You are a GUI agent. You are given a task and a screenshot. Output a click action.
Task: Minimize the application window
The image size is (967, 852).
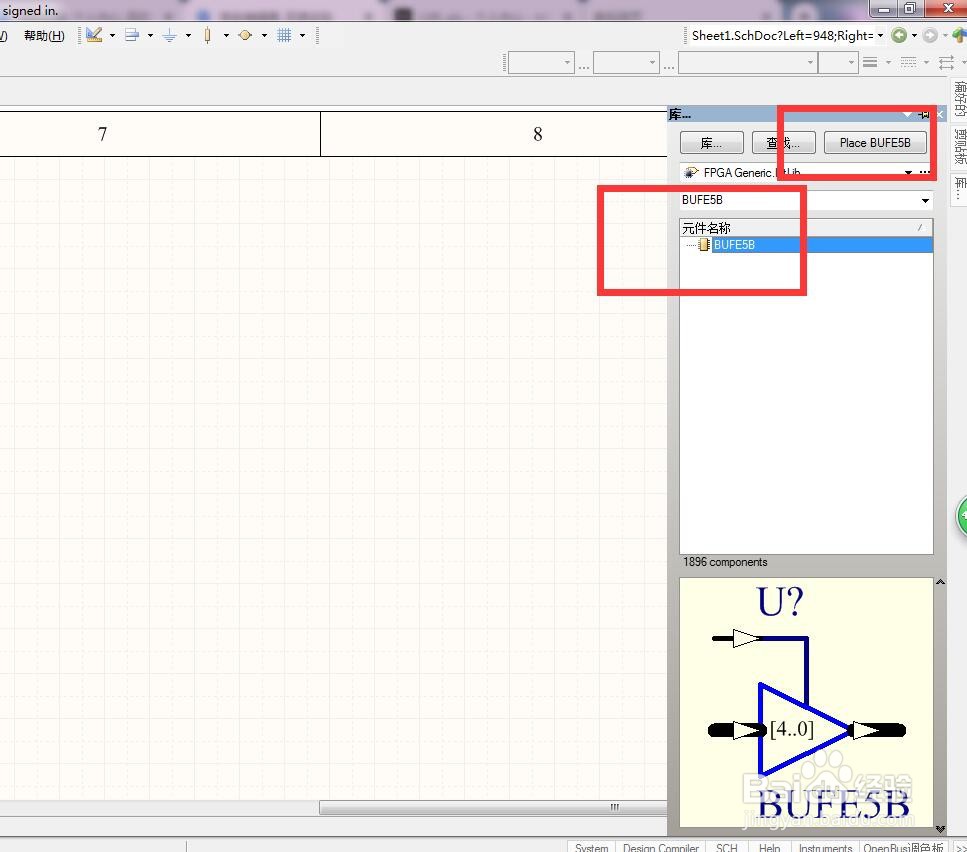(884, 8)
